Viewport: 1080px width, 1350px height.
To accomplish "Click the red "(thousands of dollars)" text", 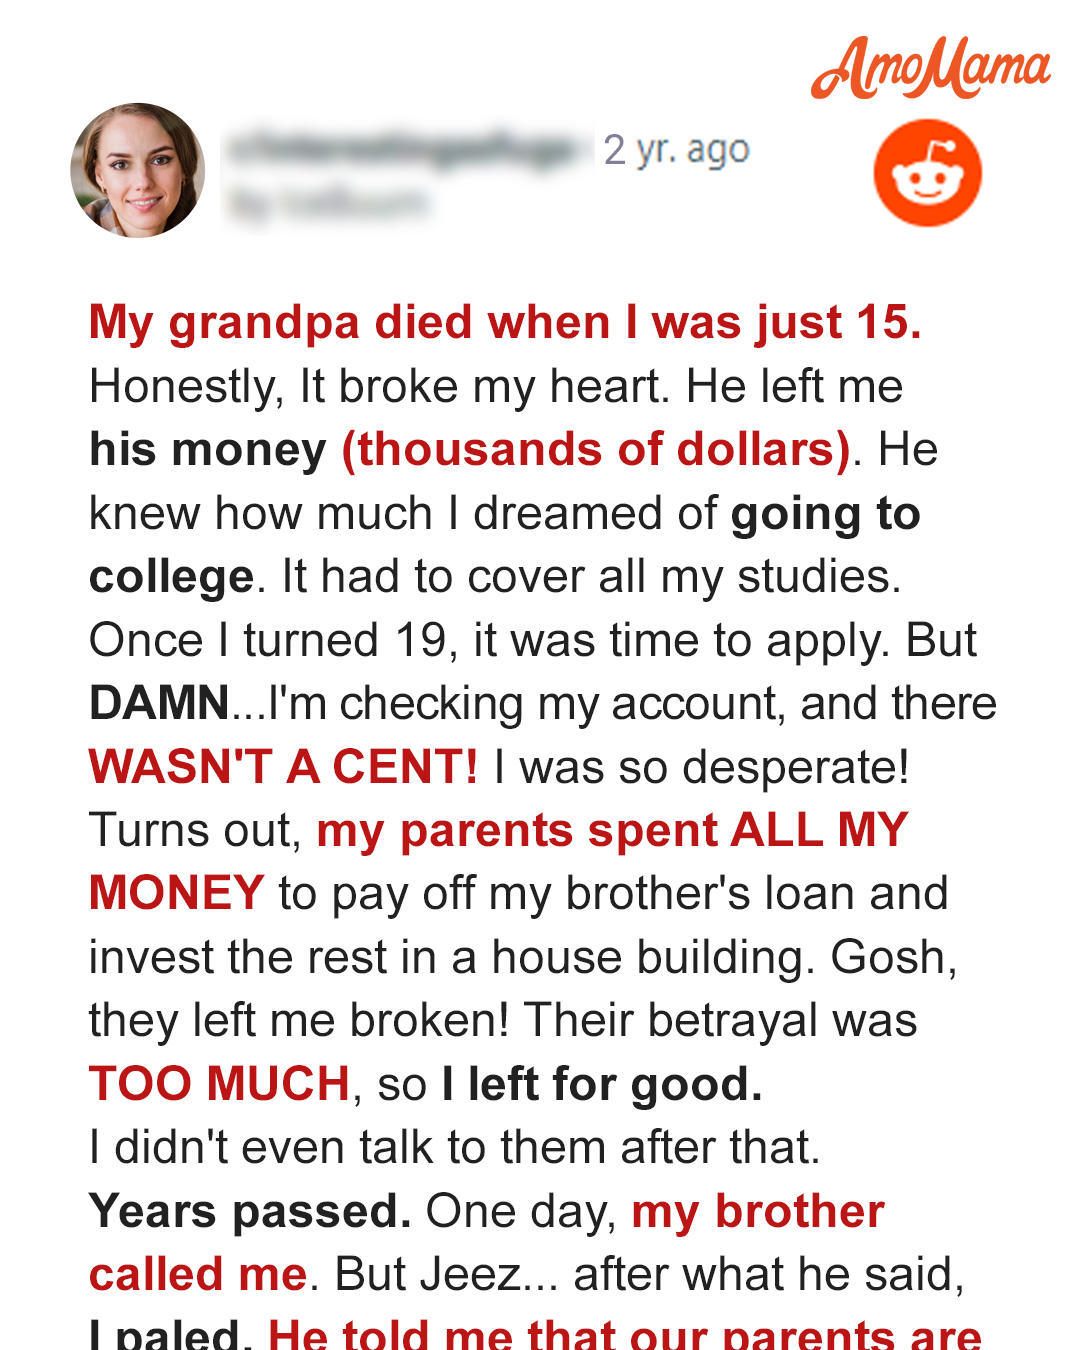I will click(x=597, y=449).
